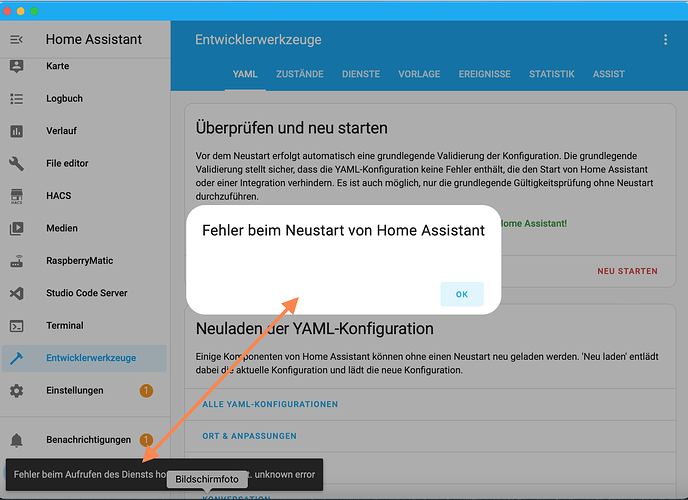The width and height of the screenshot is (688, 500).
Task: Click the Entwicklerwerkzeuge hammer icon
Action: [16, 358]
